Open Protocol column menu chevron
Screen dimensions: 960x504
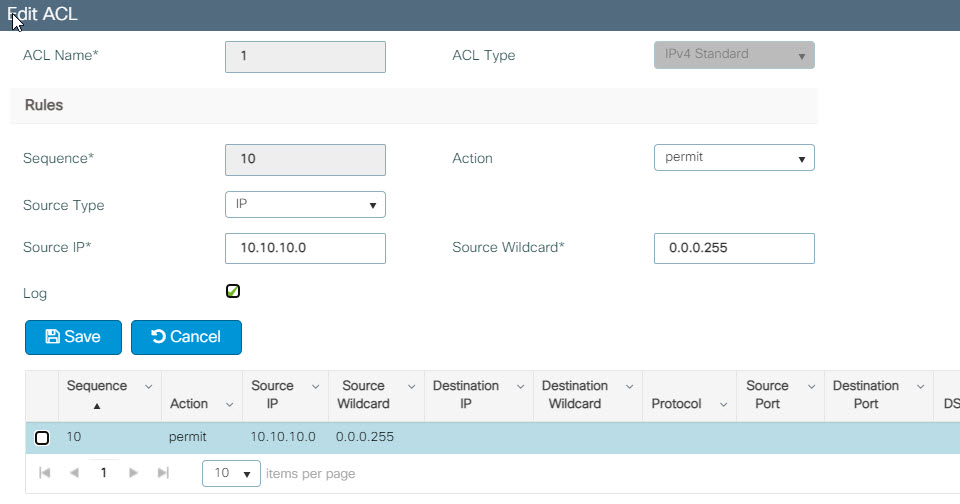[x=724, y=405]
